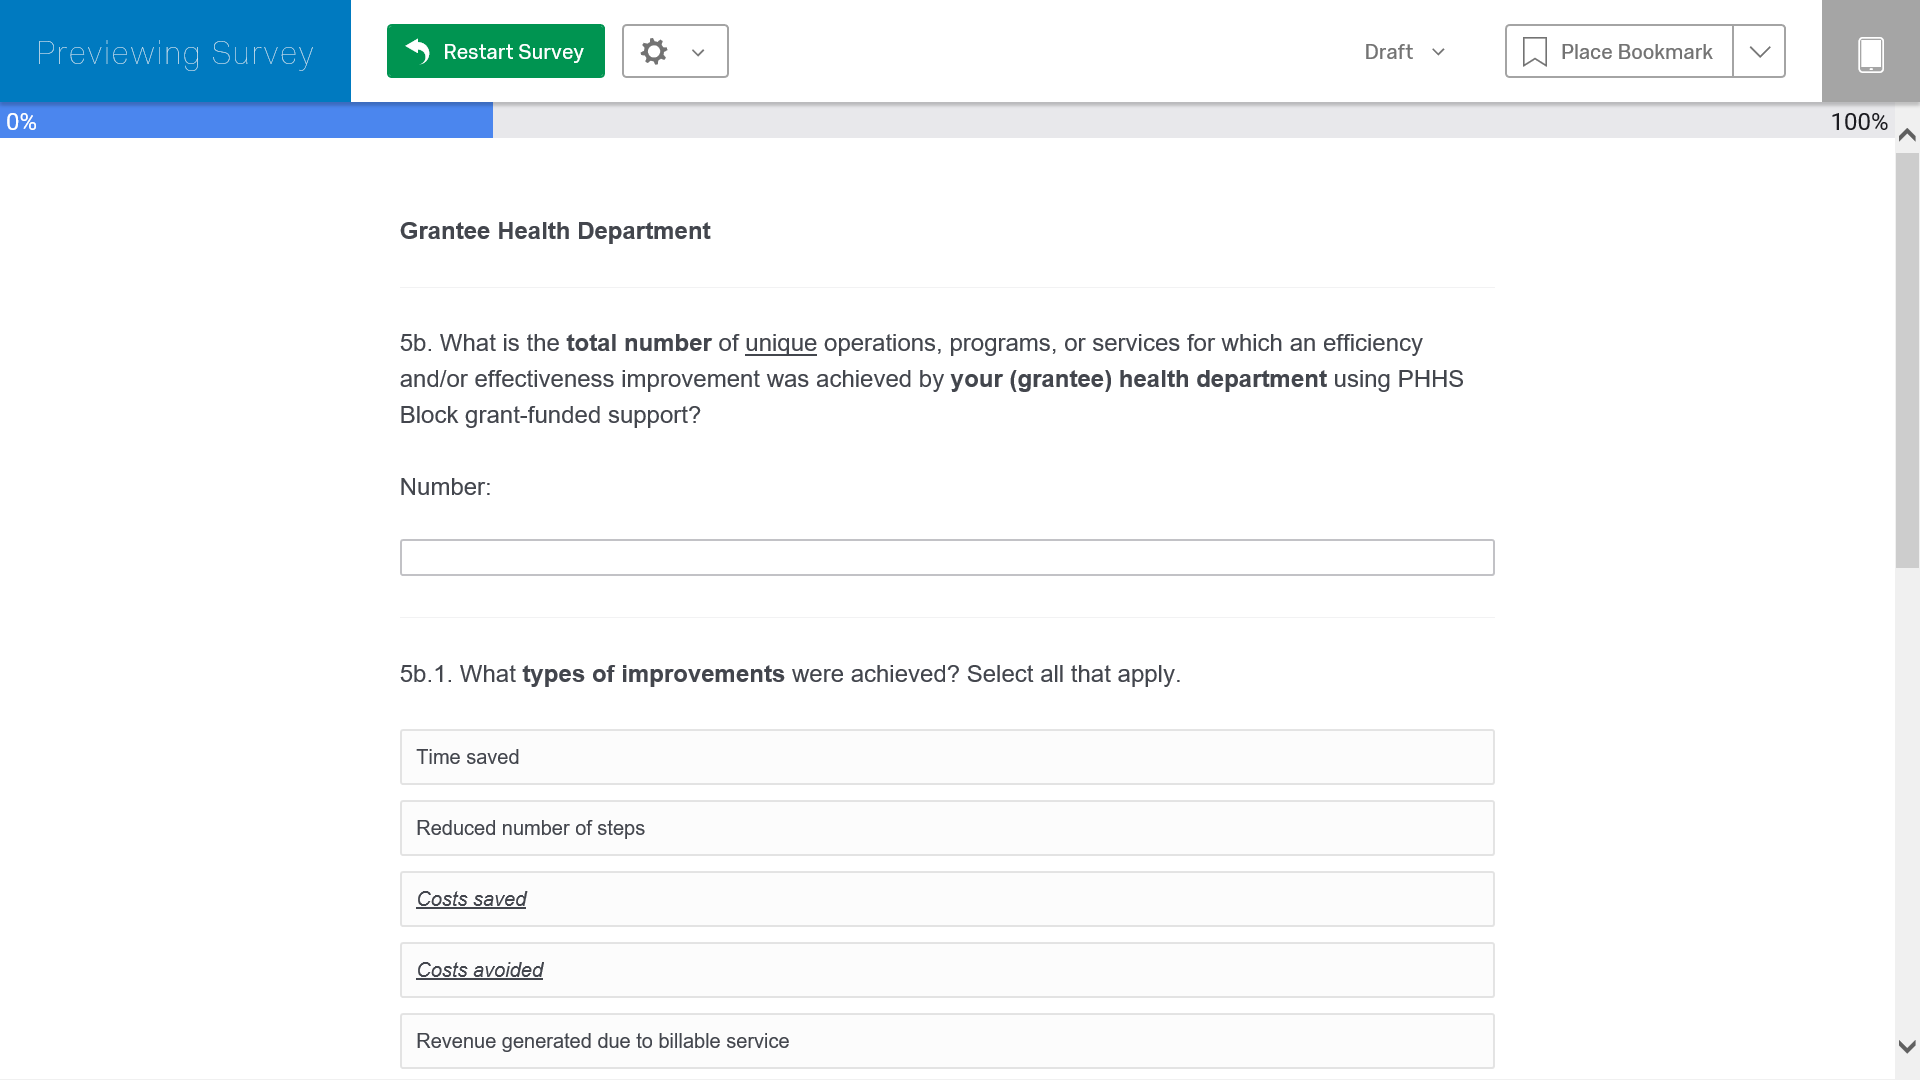The width and height of the screenshot is (1920, 1080).
Task: Click the bookmark flag icon
Action: click(x=1534, y=52)
